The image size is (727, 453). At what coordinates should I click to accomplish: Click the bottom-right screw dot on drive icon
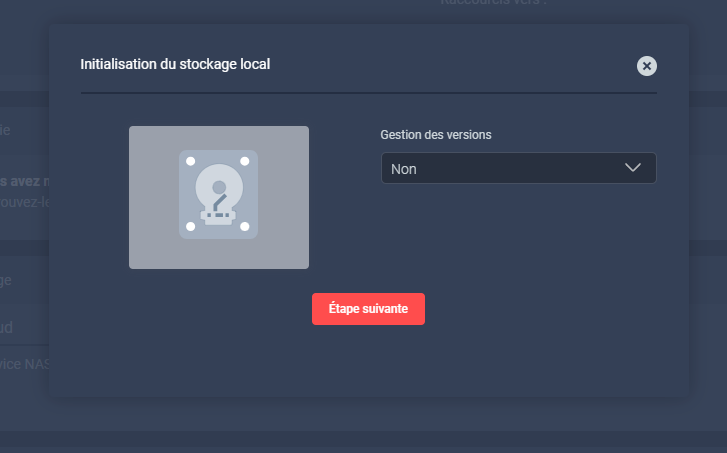245,227
